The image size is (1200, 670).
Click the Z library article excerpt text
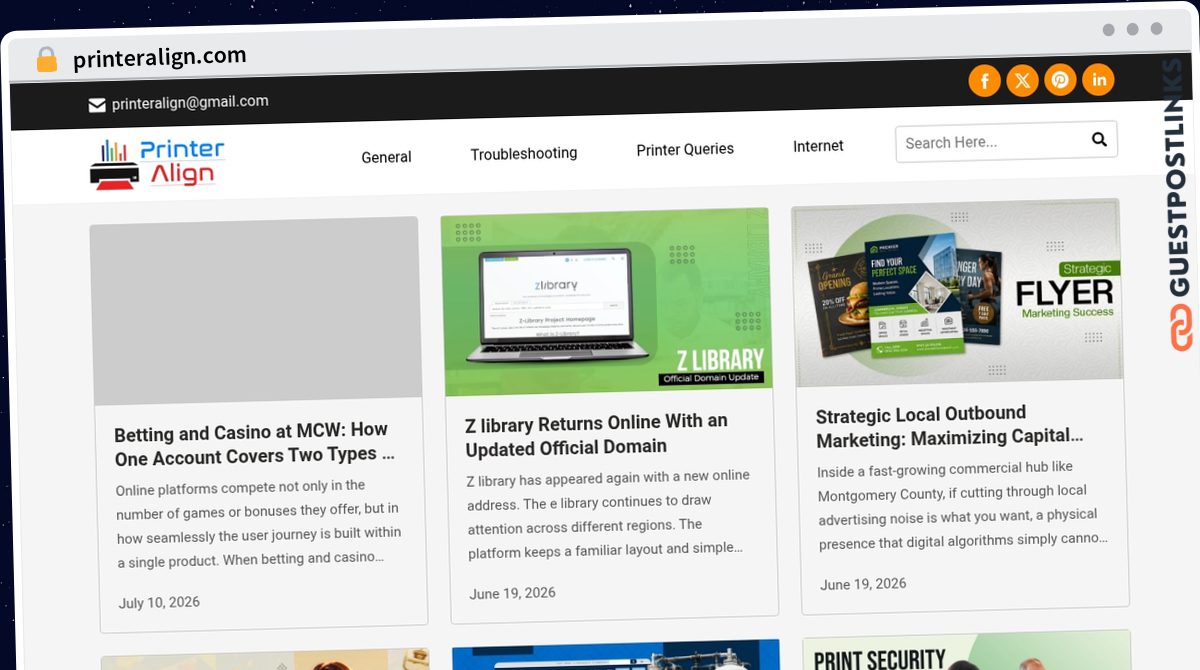point(608,513)
